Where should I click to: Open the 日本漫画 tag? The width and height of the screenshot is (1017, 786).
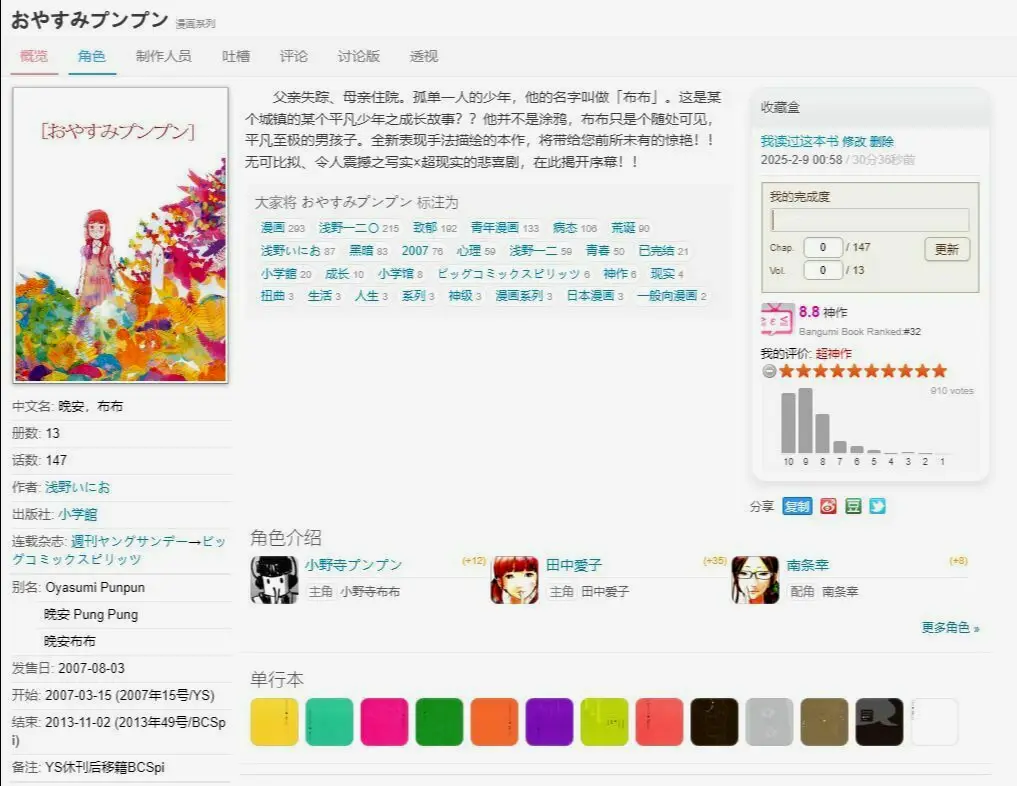(590, 296)
